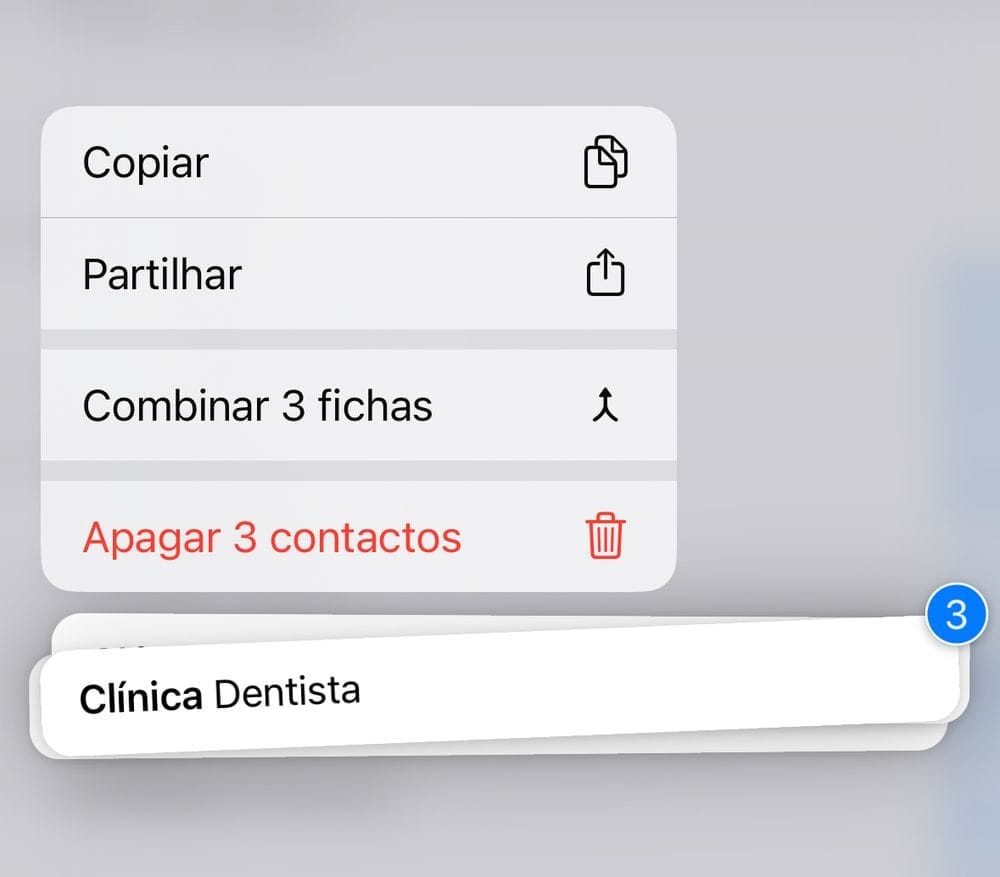1000x877 pixels.
Task: Tap the red trash can icon
Action: pos(605,536)
